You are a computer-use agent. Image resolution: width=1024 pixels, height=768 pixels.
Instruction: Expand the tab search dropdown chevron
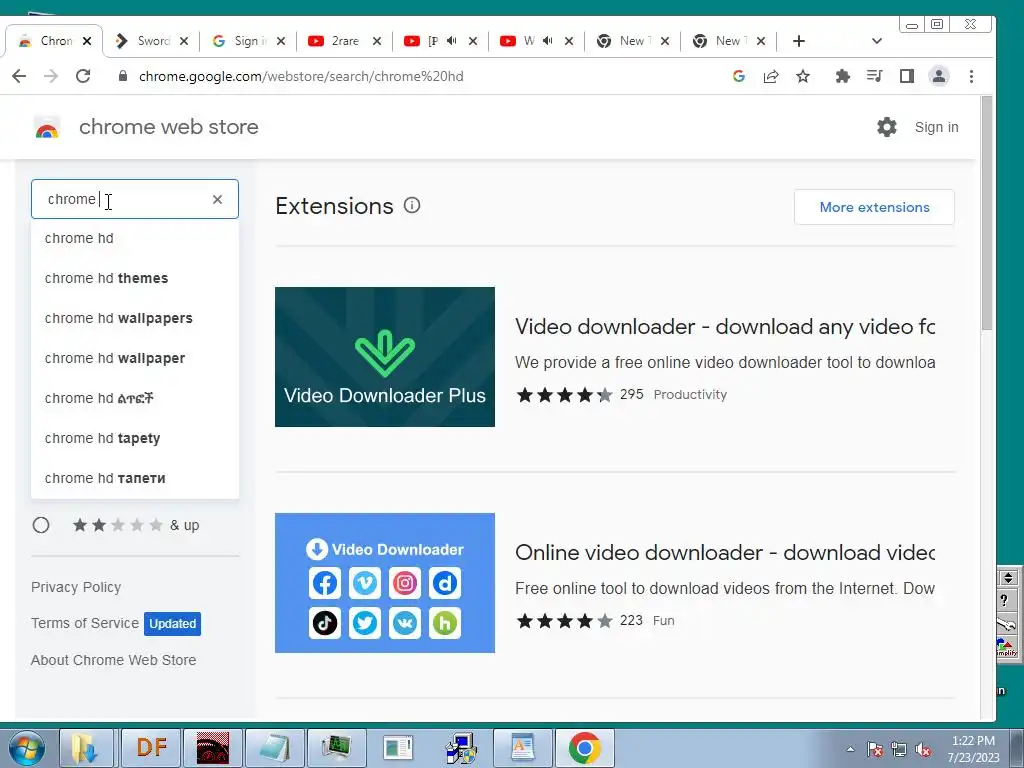[x=876, y=41]
